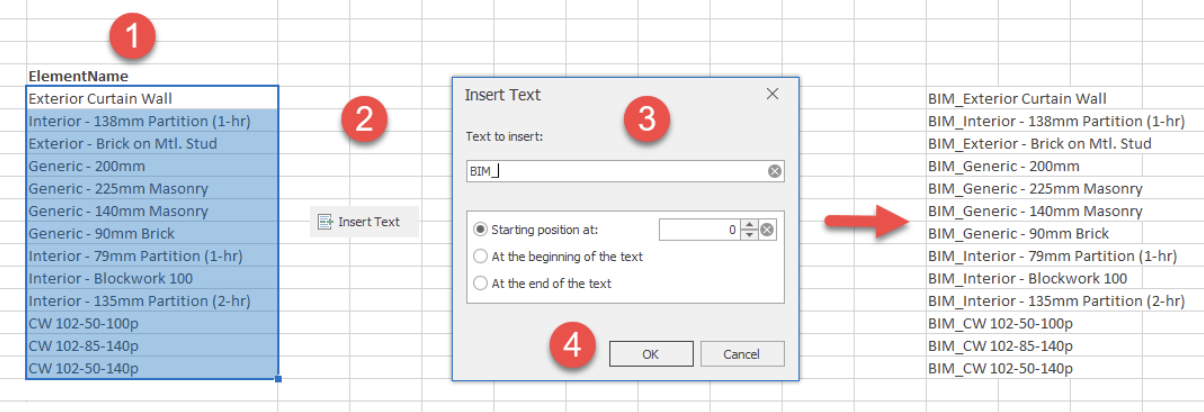This screenshot has width=1204, height=412.
Task: Click result 'BIM_Interior - 138mm Partition (1-hr)'
Action: (x=1056, y=121)
